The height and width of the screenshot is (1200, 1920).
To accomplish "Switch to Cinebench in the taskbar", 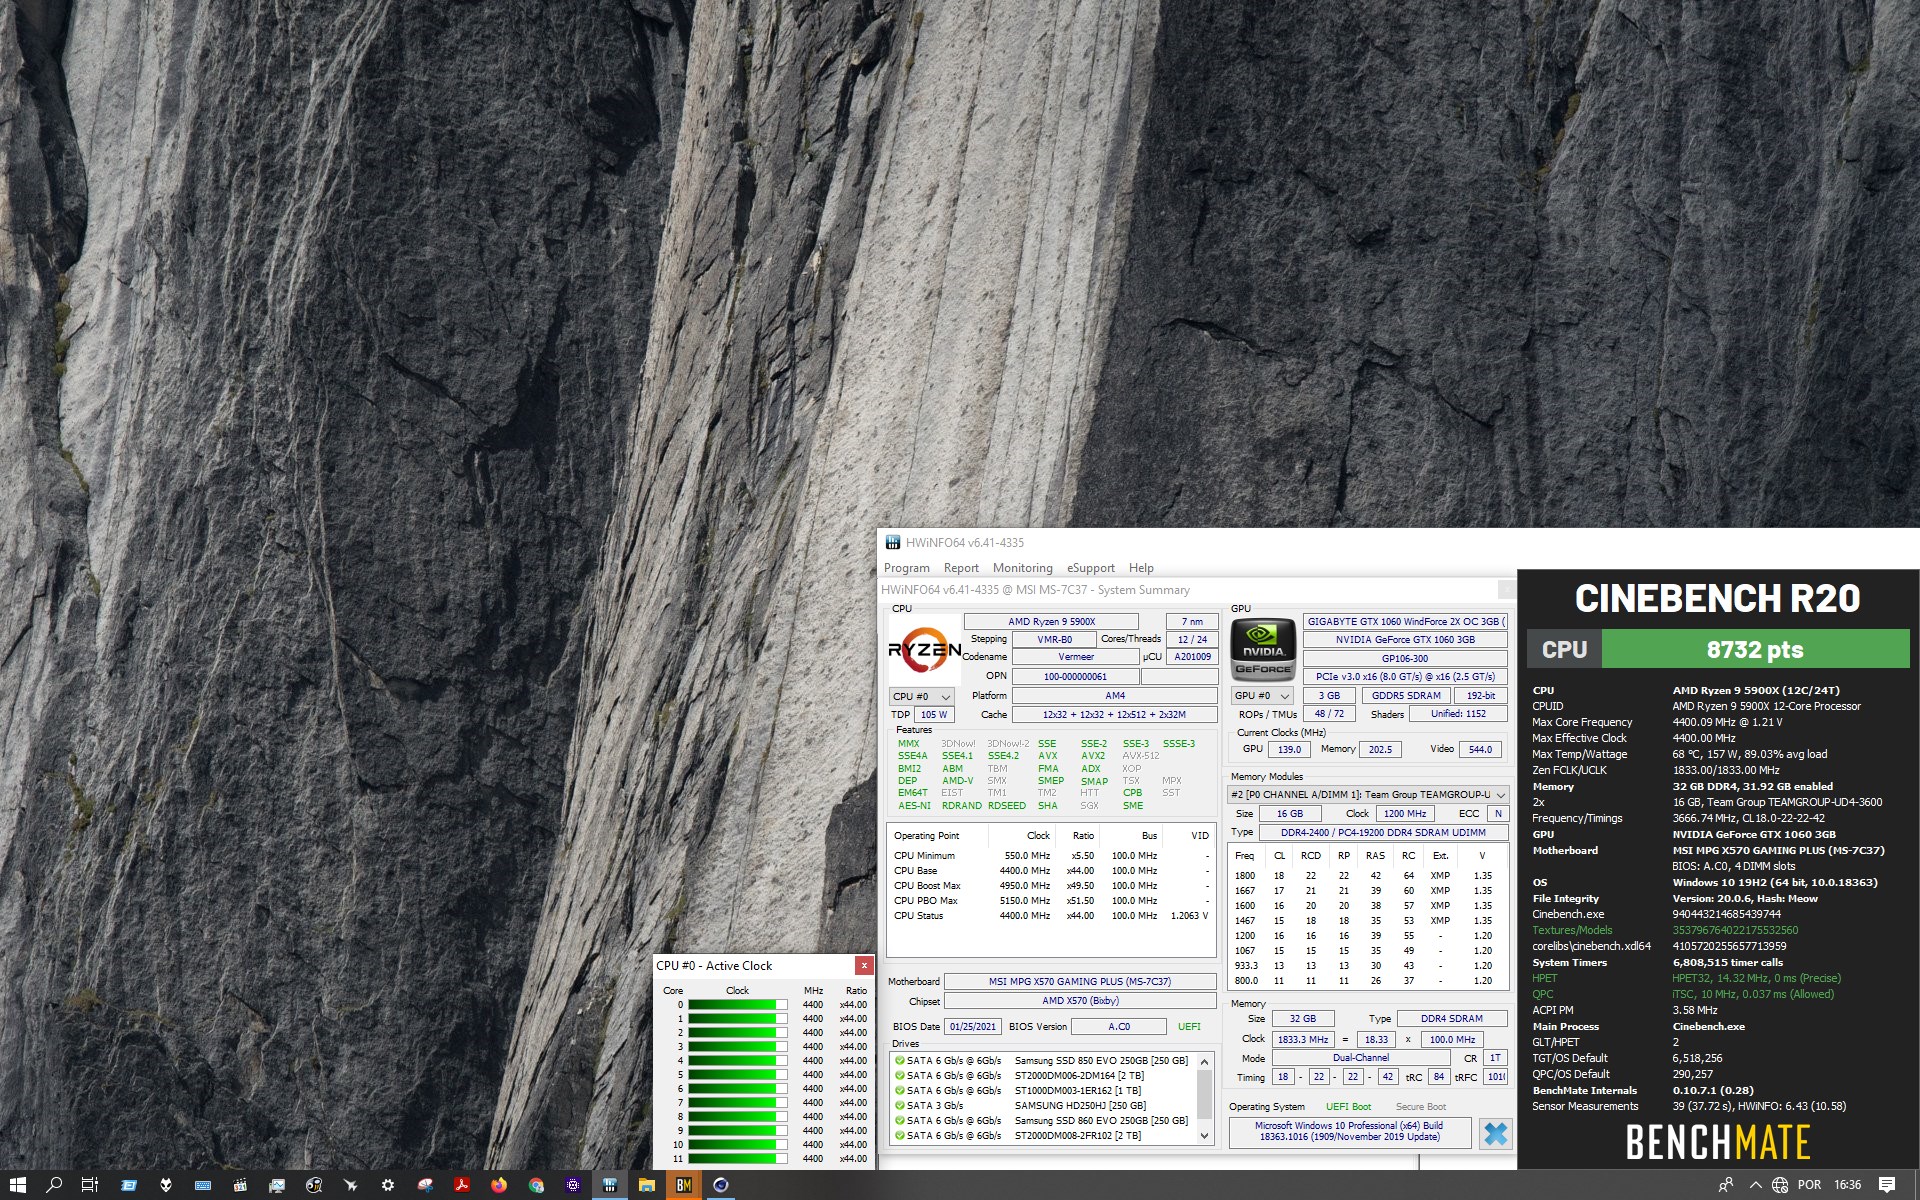I will (721, 1185).
